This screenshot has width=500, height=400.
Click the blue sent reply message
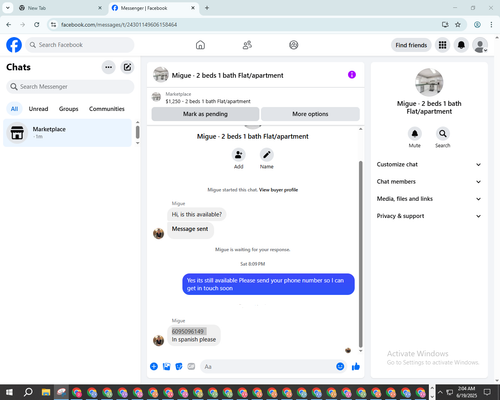click(x=268, y=284)
